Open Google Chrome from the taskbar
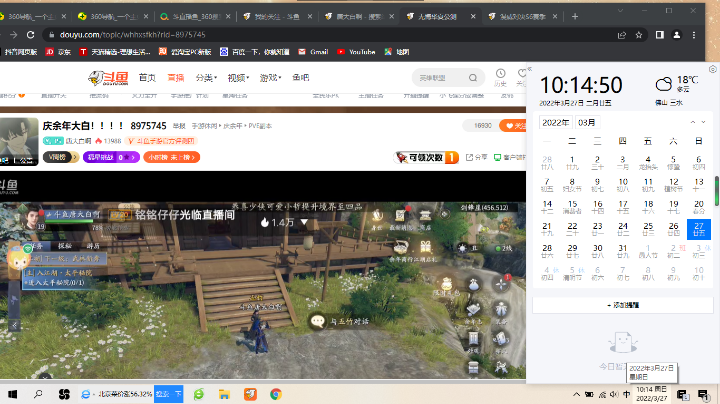 (276, 394)
